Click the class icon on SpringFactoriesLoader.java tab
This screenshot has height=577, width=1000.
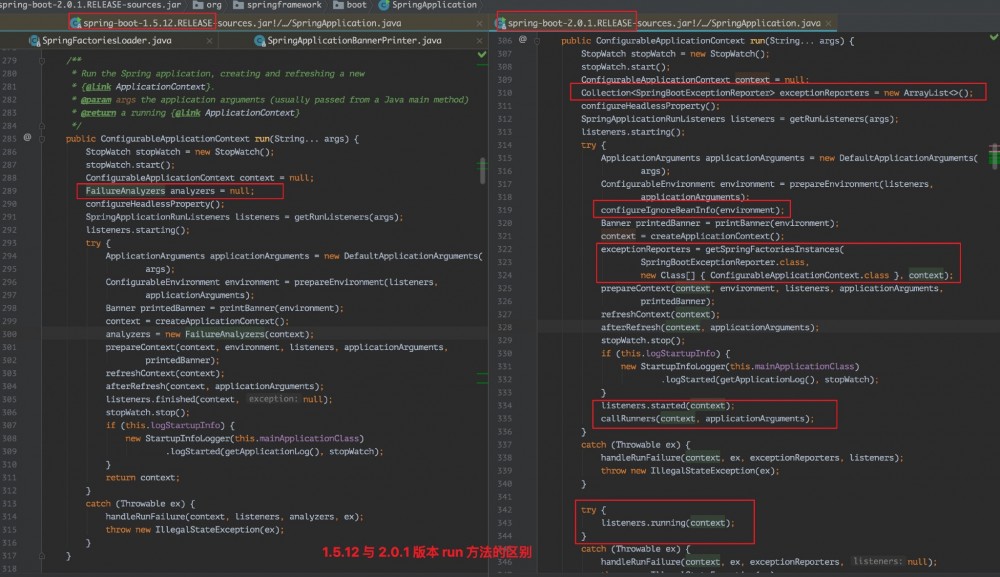tap(34, 41)
